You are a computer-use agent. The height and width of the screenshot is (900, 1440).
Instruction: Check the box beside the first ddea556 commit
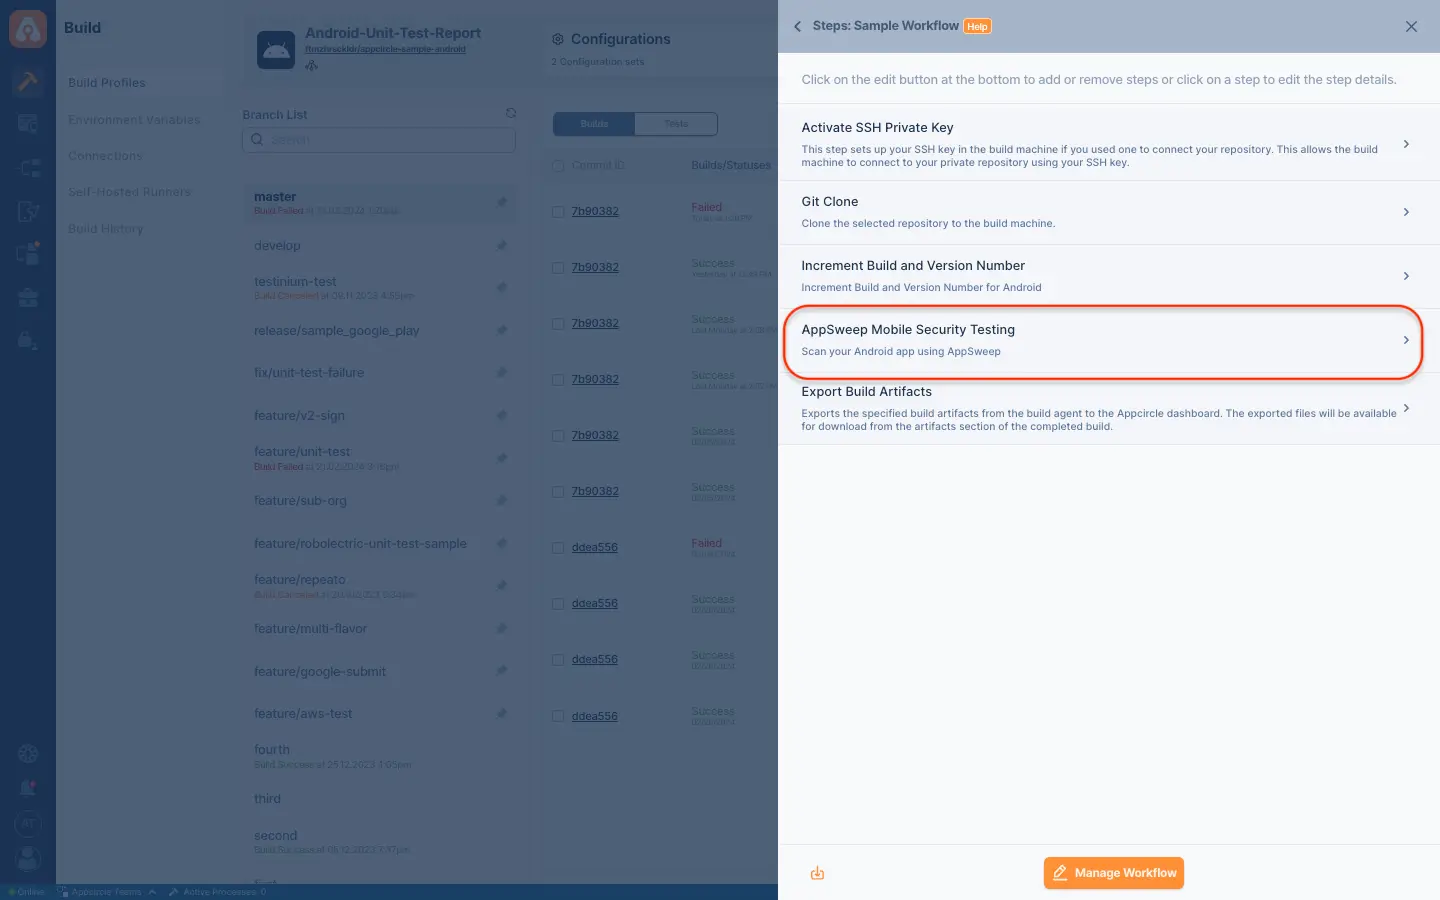click(558, 548)
